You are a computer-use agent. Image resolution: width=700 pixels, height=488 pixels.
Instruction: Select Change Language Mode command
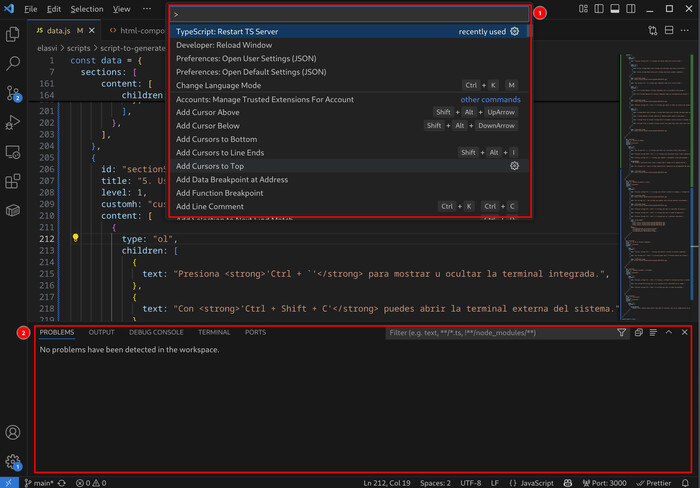(349, 85)
